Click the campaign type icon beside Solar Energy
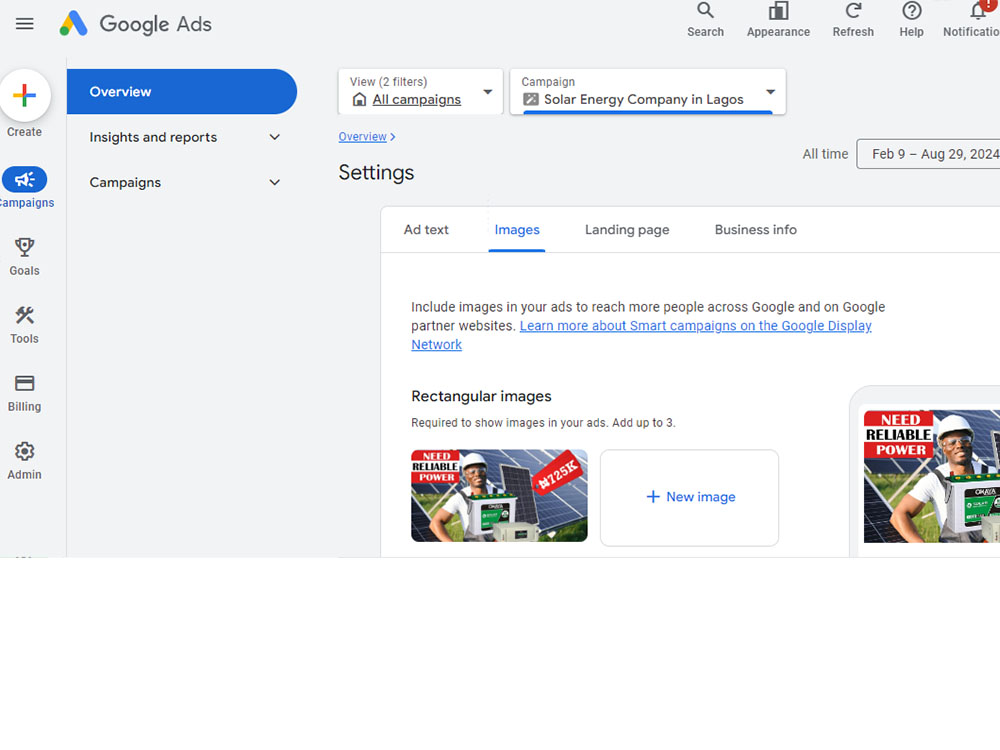The image size is (1000, 750). pyautogui.click(x=531, y=99)
